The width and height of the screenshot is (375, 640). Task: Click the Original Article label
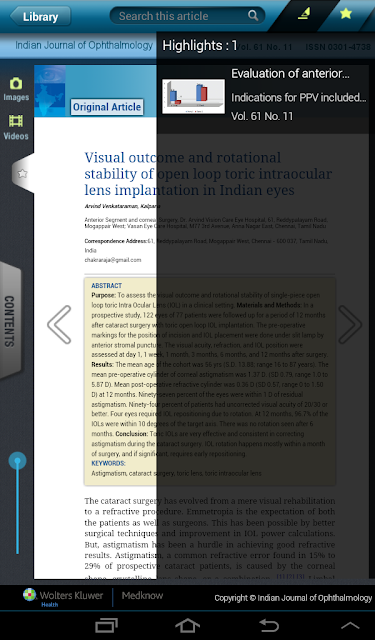[x=107, y=107]
